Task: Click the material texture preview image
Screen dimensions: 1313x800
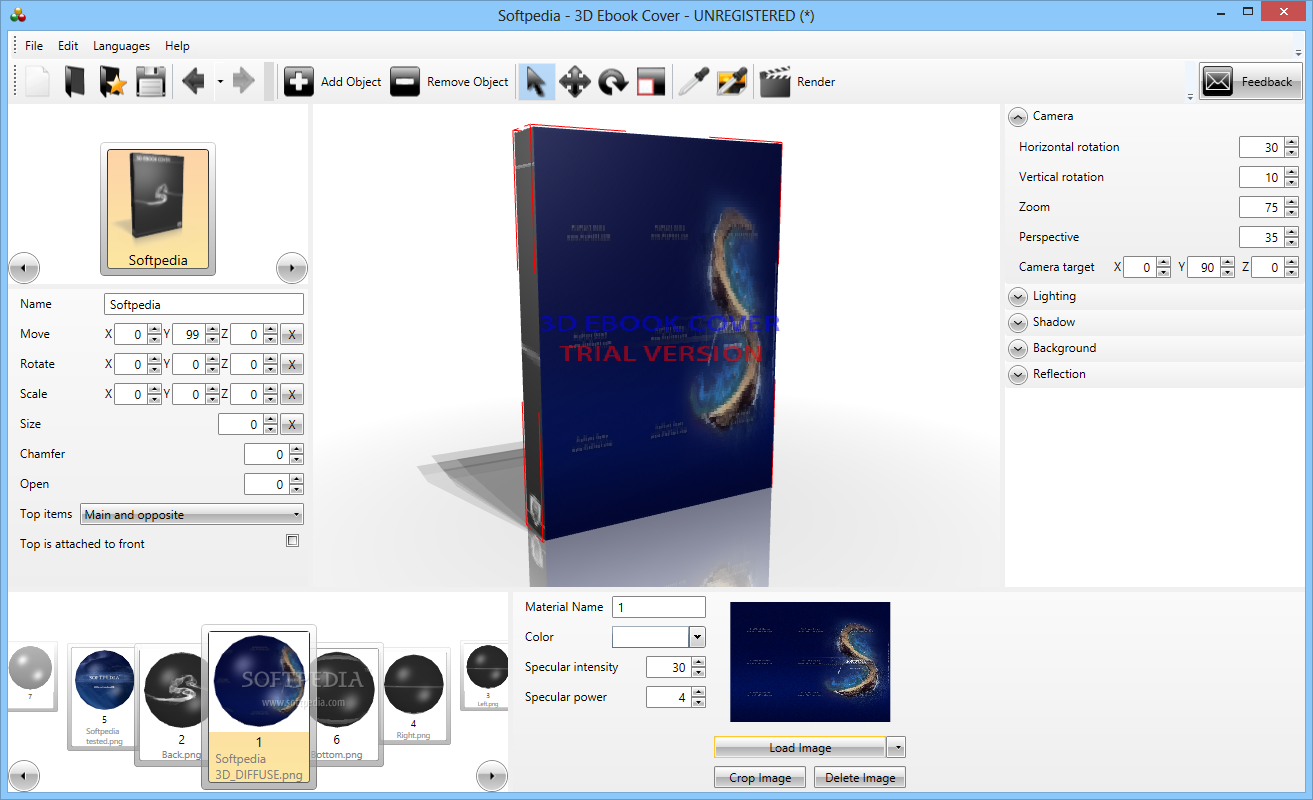Action: click(810, 662)
